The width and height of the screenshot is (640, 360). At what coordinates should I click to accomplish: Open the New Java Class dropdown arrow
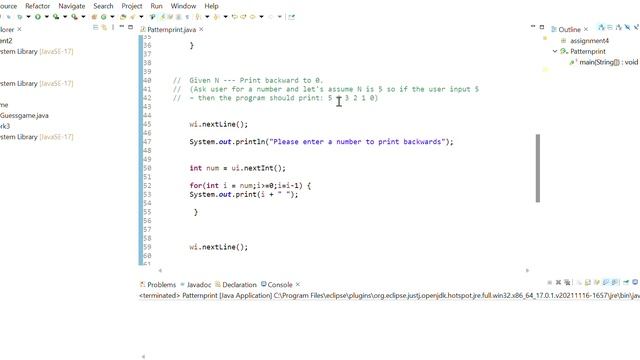[x=112, y=17]
